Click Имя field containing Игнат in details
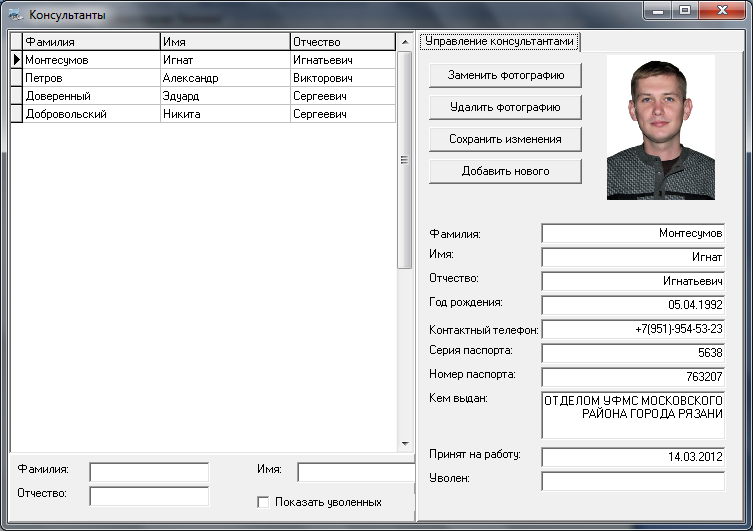This screenshot has width=753, height=531. coord(633,257)
